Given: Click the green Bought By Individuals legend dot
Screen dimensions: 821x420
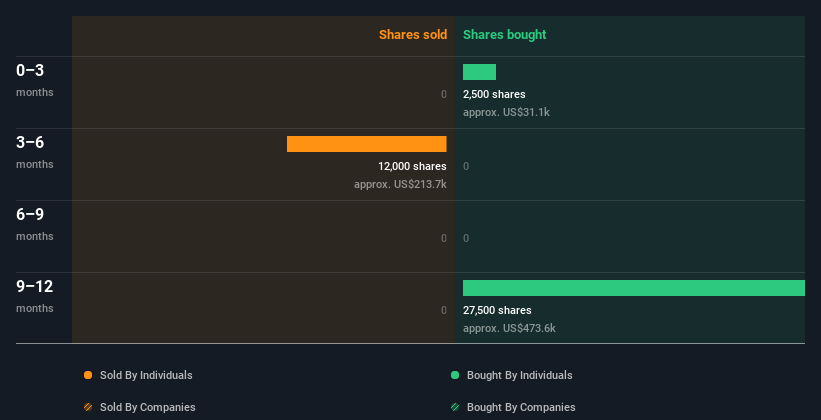Looking at the screenshot, I should [455, 375].
